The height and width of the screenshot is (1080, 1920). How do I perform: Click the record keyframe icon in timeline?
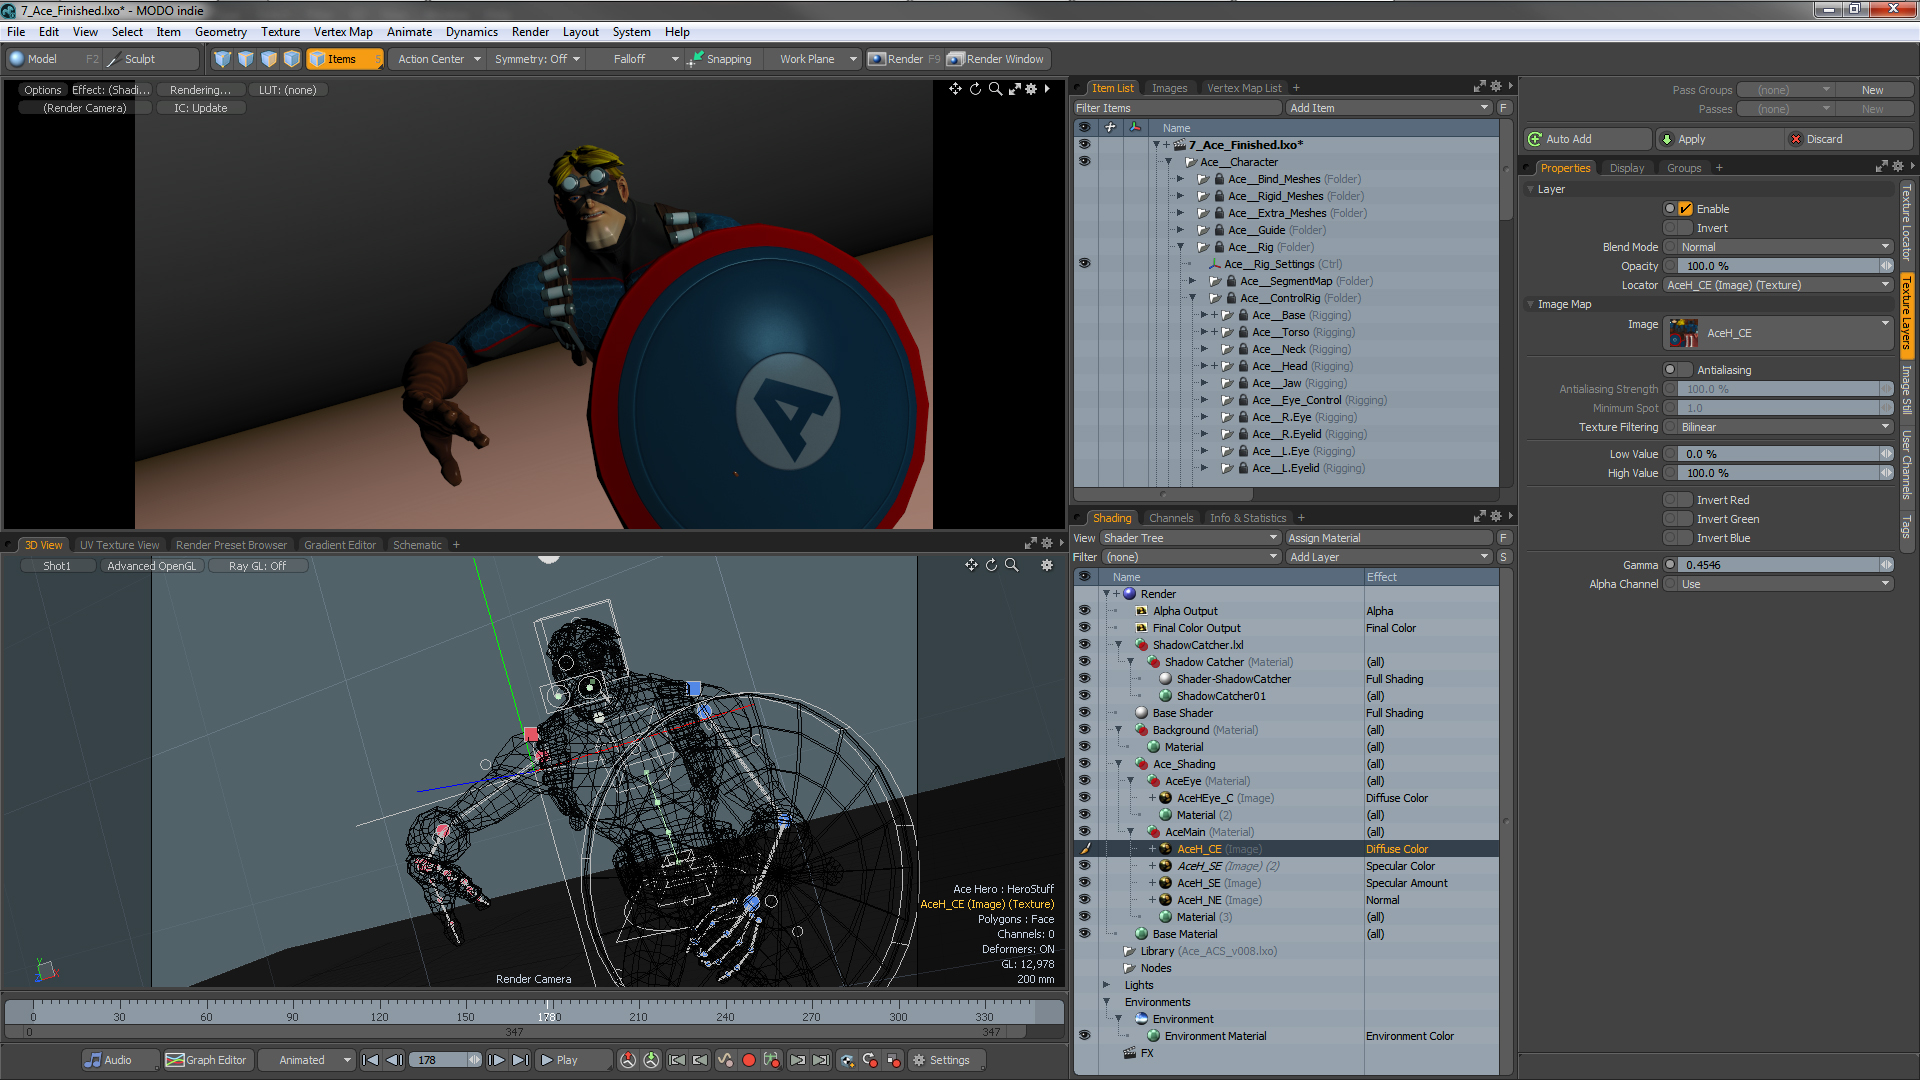[x=749, y=1060]
